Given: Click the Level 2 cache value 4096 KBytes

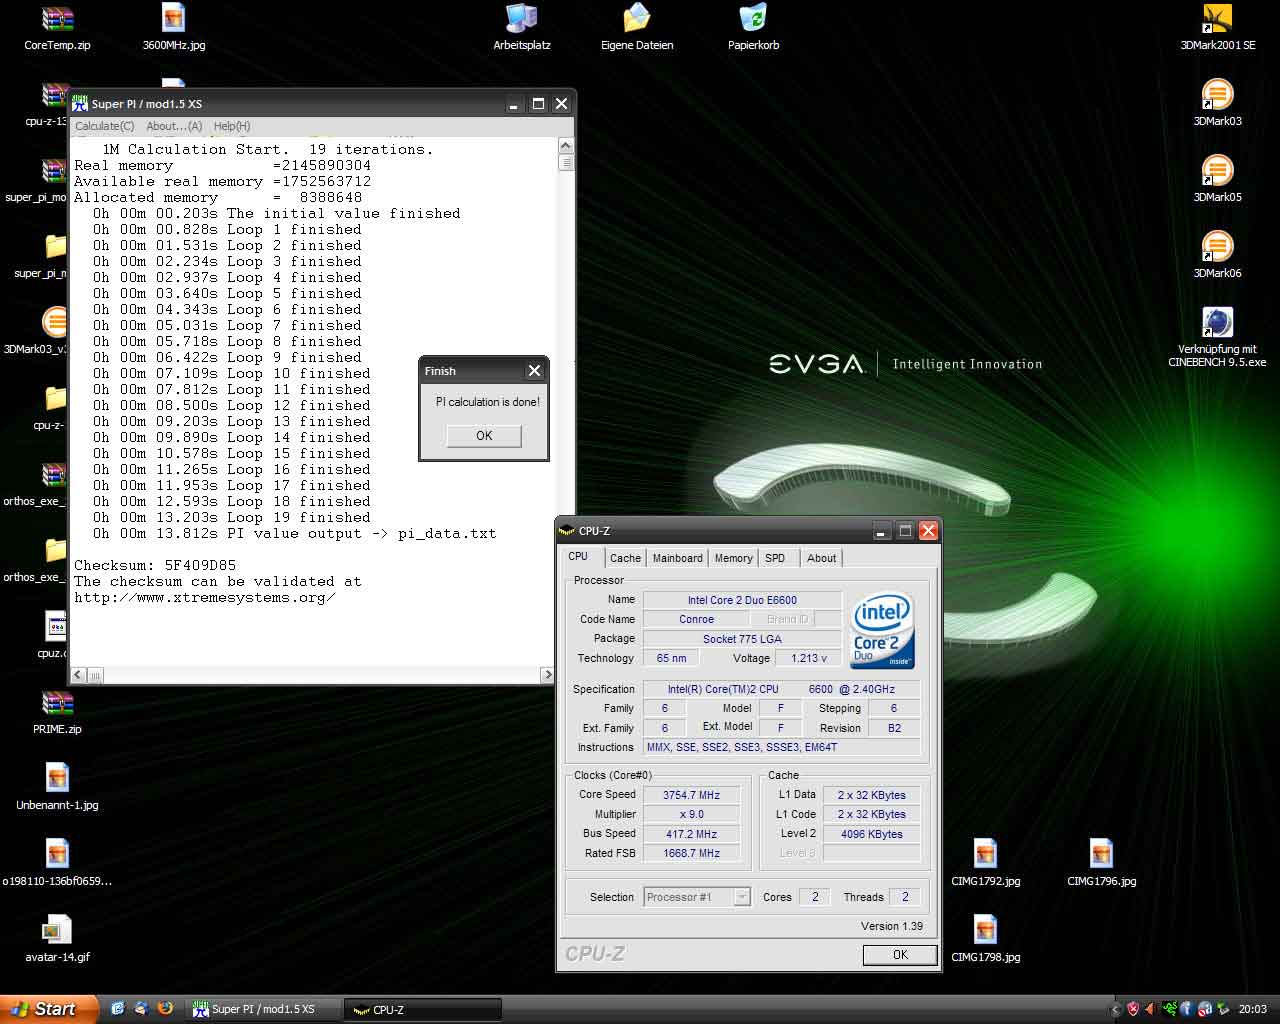Looking at the screenshot, I should click(871, 834).
